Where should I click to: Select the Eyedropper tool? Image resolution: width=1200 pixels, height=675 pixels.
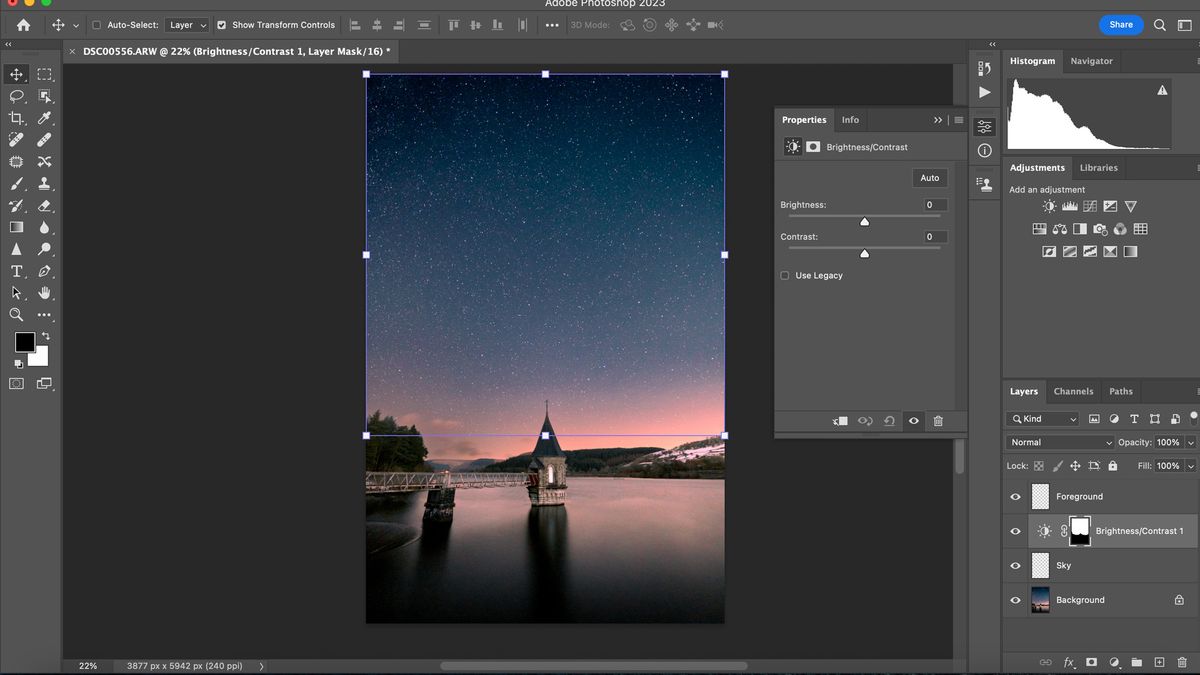(x=45, y=118)
